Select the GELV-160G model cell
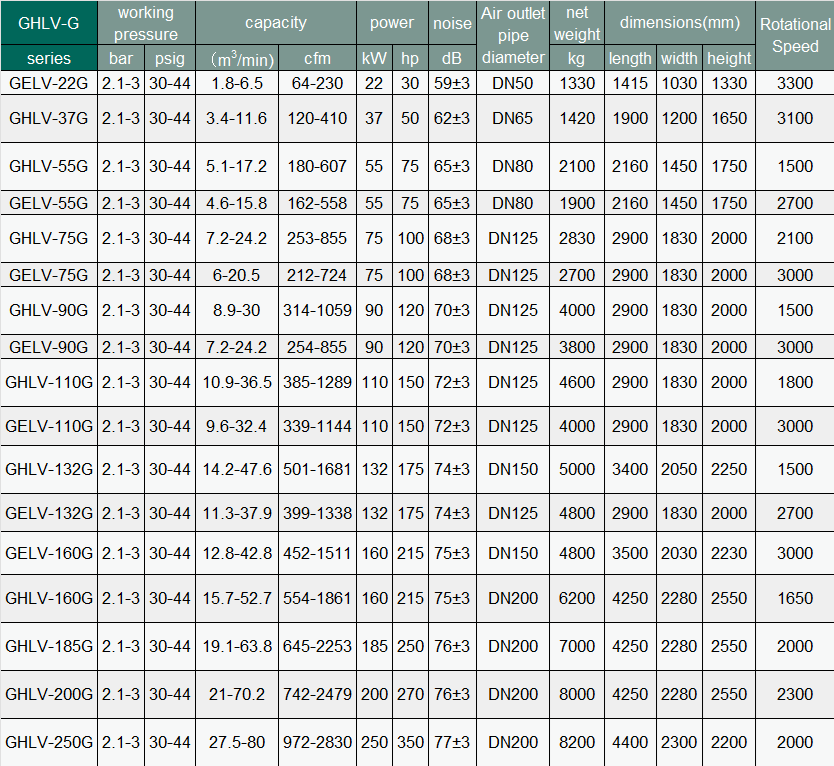This screenshot has height=766, width=834. 48,553
